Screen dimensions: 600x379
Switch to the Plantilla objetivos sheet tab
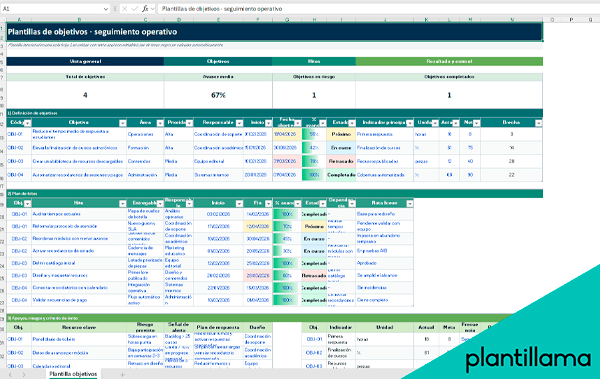click(73, 374)
